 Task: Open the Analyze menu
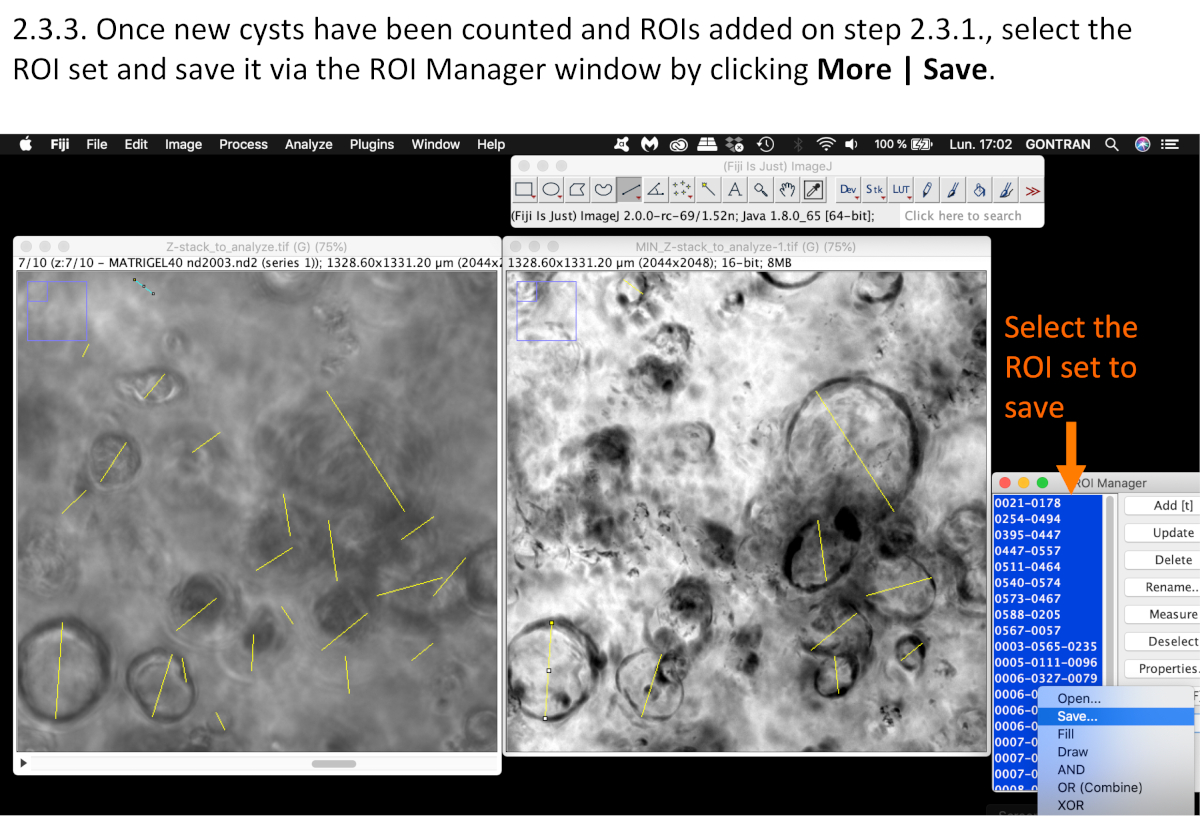pos(308,144)
